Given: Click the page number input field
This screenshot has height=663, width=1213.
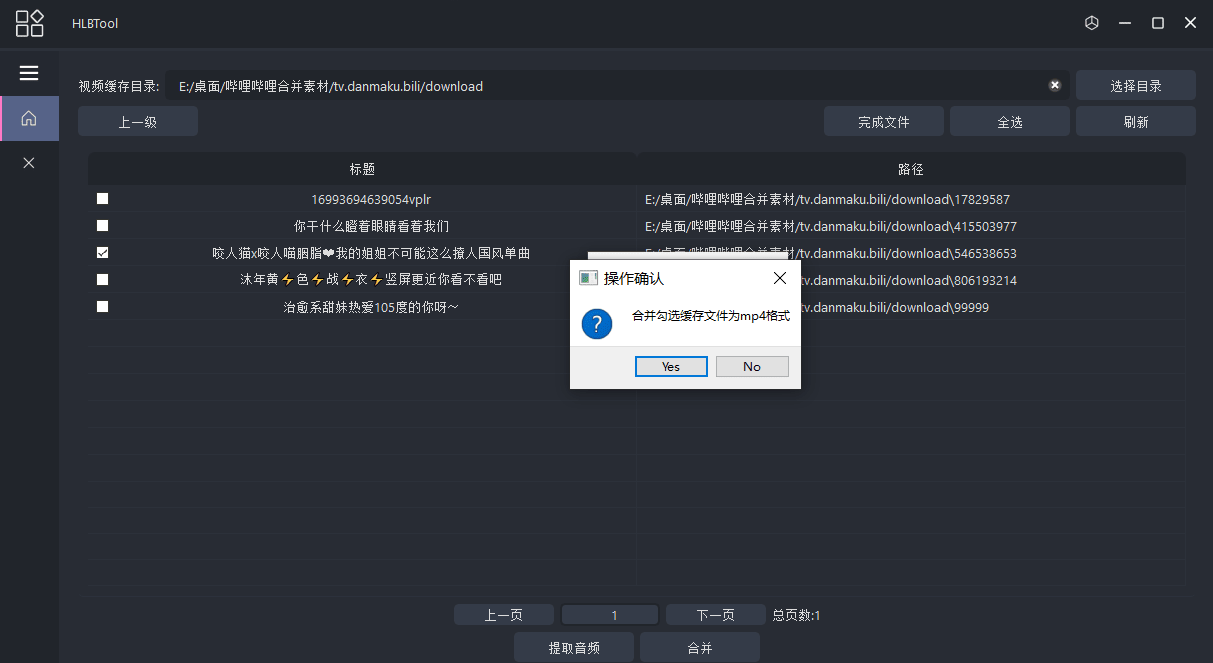Looking at the screenshot, I should tap(610, 614).
